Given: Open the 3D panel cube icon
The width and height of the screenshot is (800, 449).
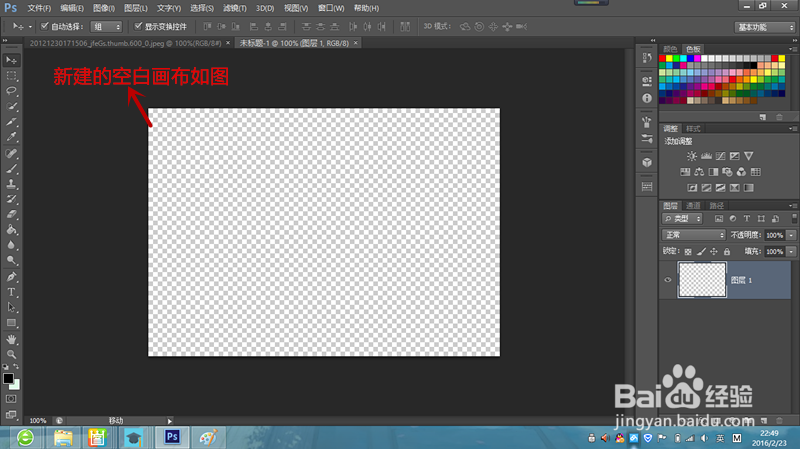Looking at the screenshot, I should click(x=647, y=162).
